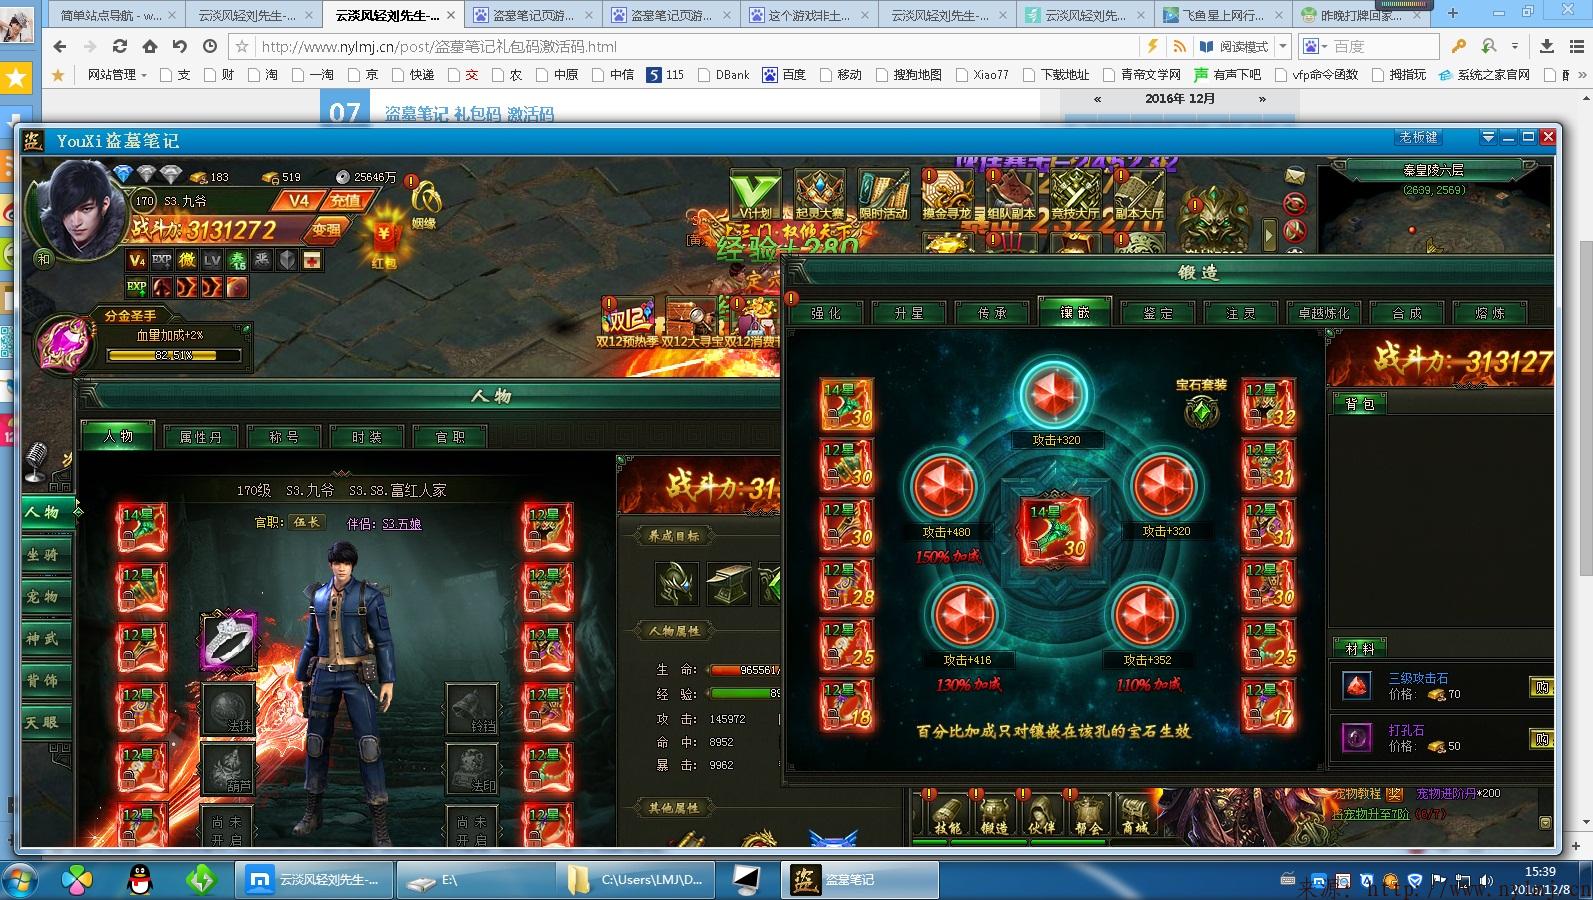Click the 充值 recharge button

pos(345,201)
